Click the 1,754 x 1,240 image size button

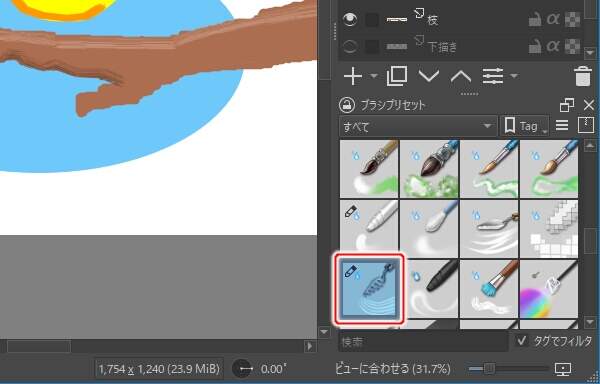(x=159, y=369)
